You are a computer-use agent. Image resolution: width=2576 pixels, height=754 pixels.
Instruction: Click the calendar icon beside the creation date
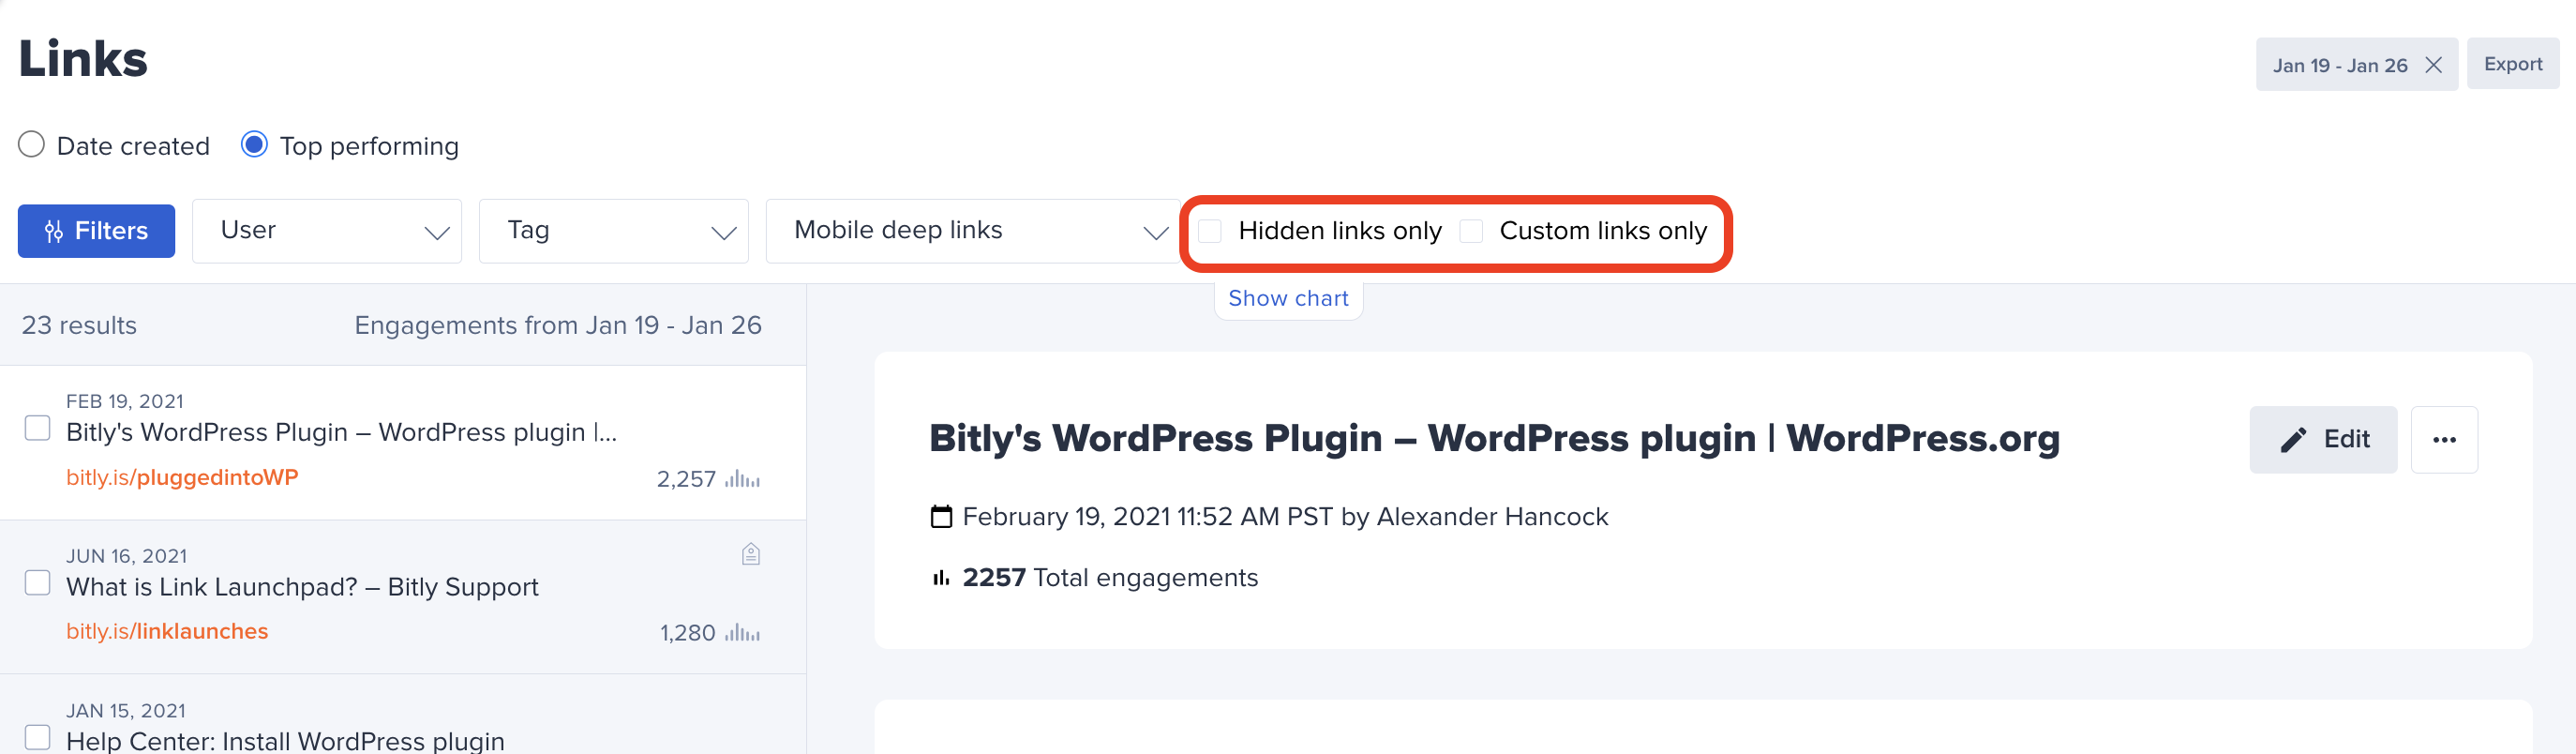coord(941,516)
